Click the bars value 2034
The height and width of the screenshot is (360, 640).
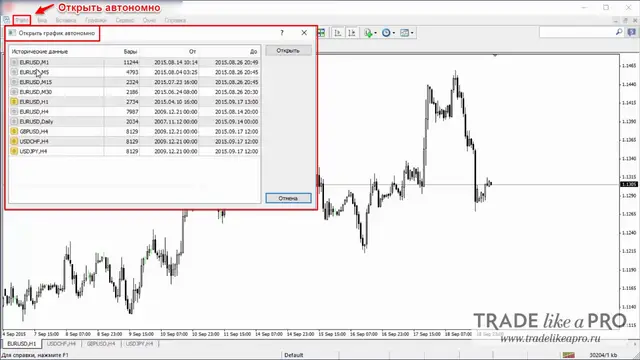132,122
